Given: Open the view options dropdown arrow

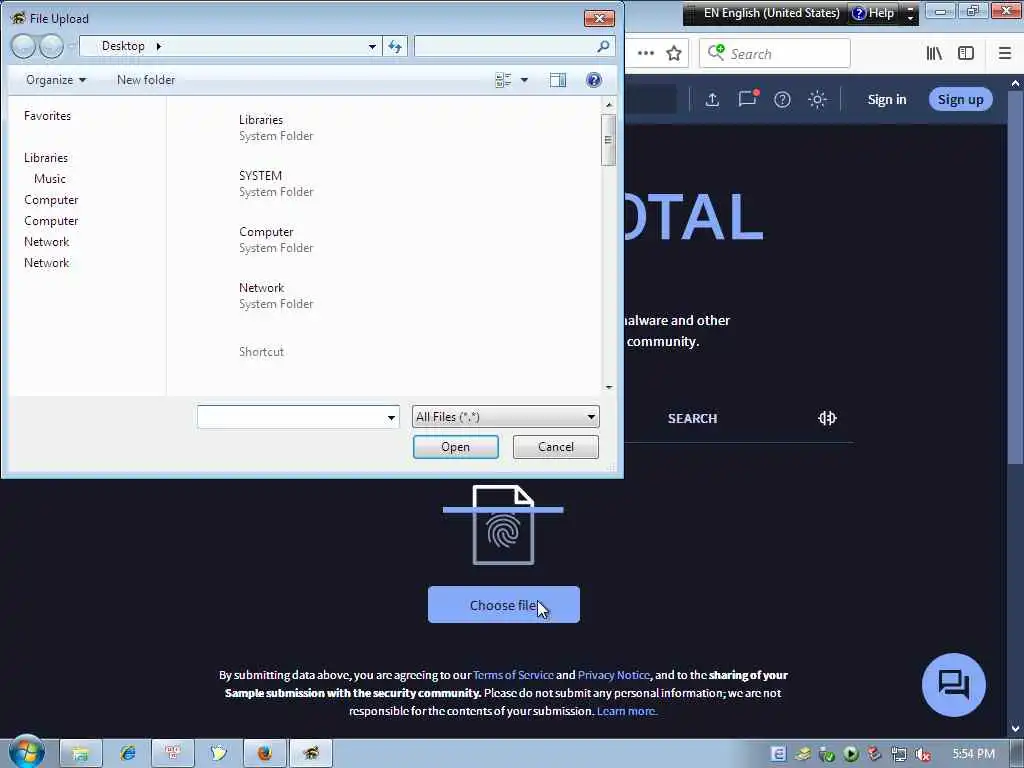Looking at the screenshot, I should pos(524,80).
